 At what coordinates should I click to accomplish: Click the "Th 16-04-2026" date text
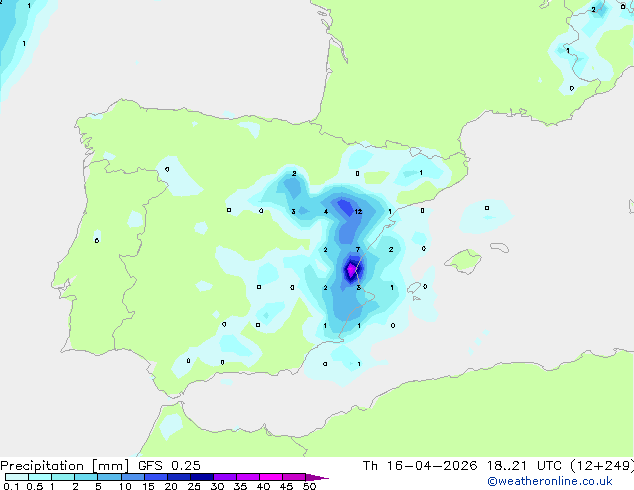pos(420,466)
